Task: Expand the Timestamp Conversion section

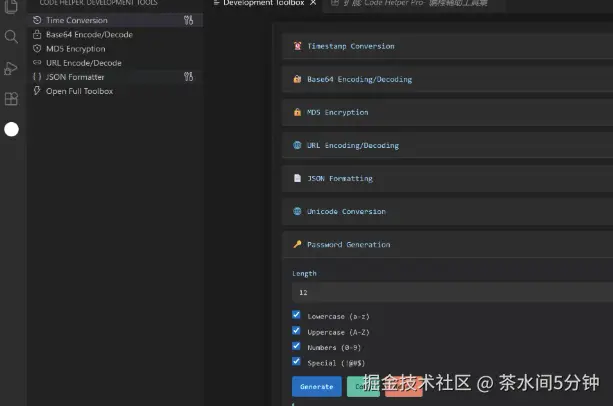Action: point(448,46)
